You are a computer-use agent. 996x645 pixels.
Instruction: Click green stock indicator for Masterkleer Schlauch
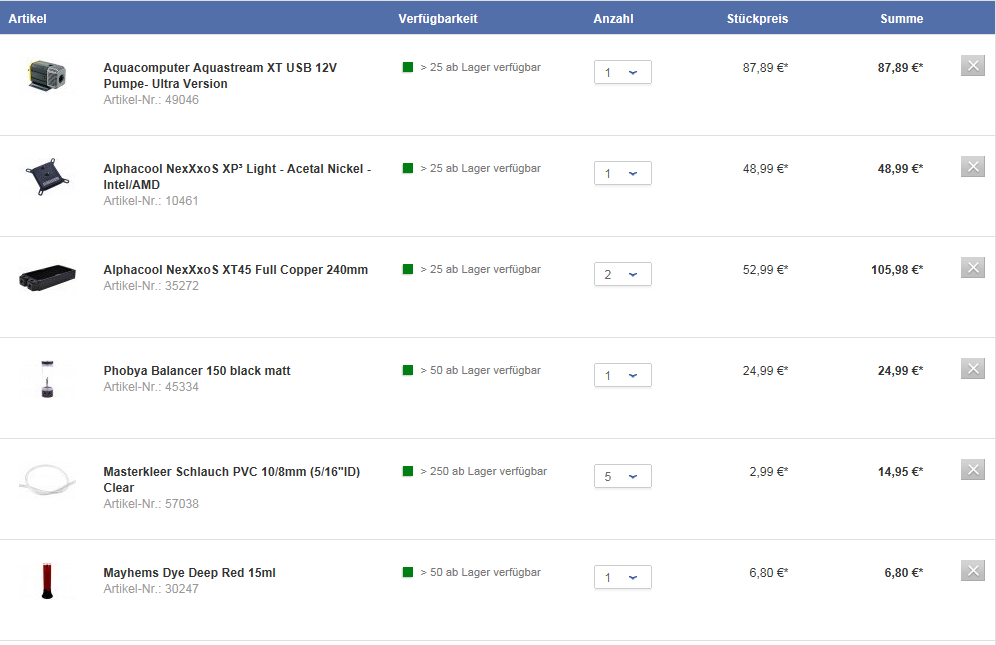(408, 471)
